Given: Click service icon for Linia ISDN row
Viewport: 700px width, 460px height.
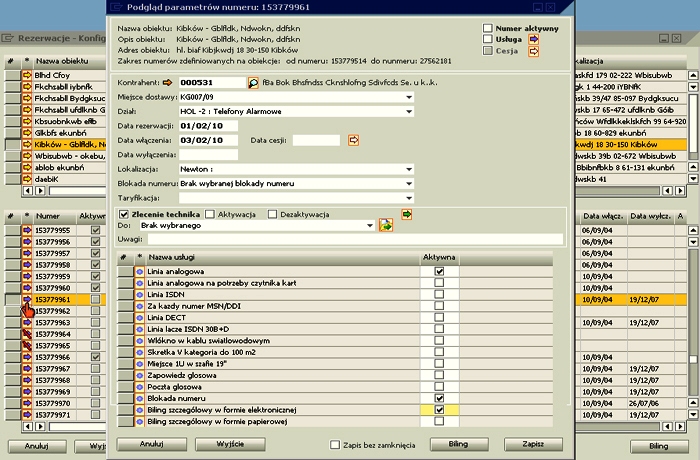Looking at the screenshot, I should [140, 295].
